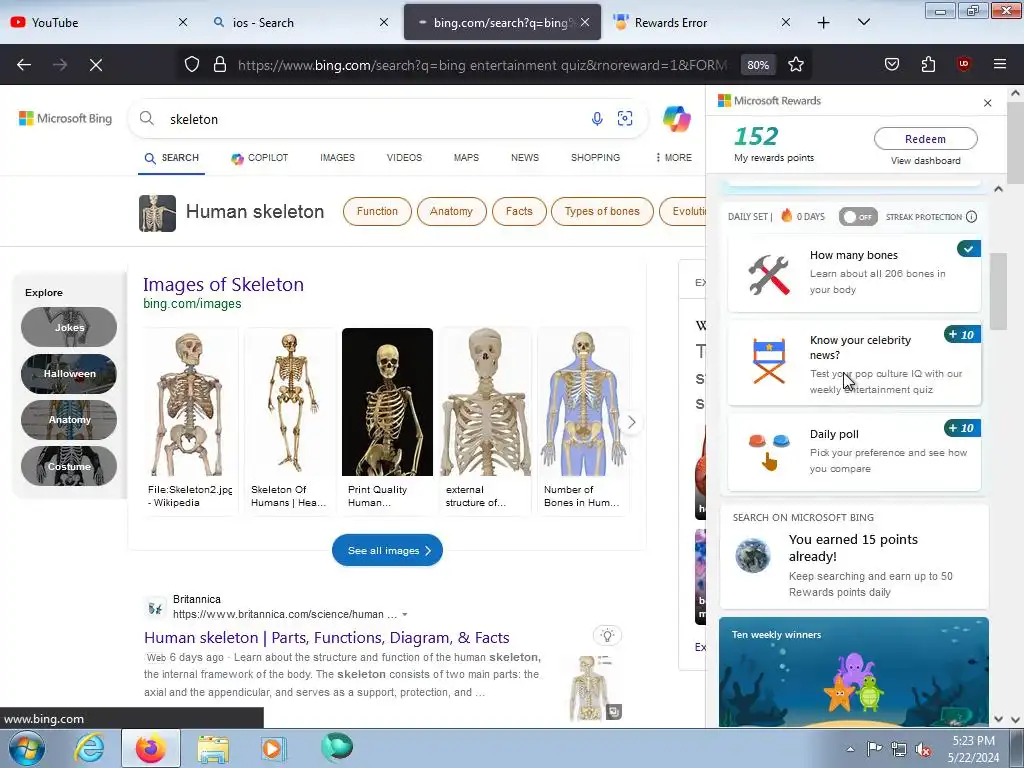Viewport: 1024px width, 768px height.
Task: Open the How many bones card
Action: pos(854,273)
